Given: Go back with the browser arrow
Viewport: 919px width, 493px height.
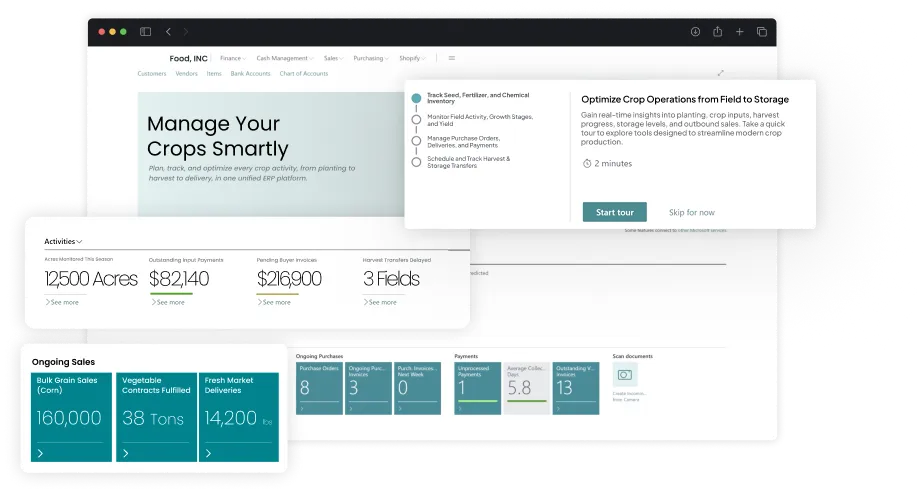Looking at the screenshot, I should click(168, 32).
